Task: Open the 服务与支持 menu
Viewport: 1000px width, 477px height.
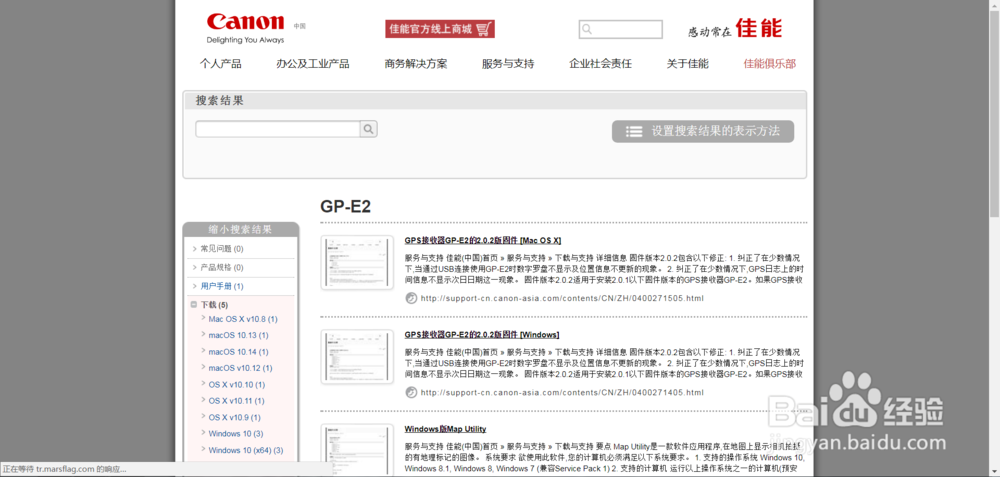Action: pyautogui.click(x=508, y=64)
